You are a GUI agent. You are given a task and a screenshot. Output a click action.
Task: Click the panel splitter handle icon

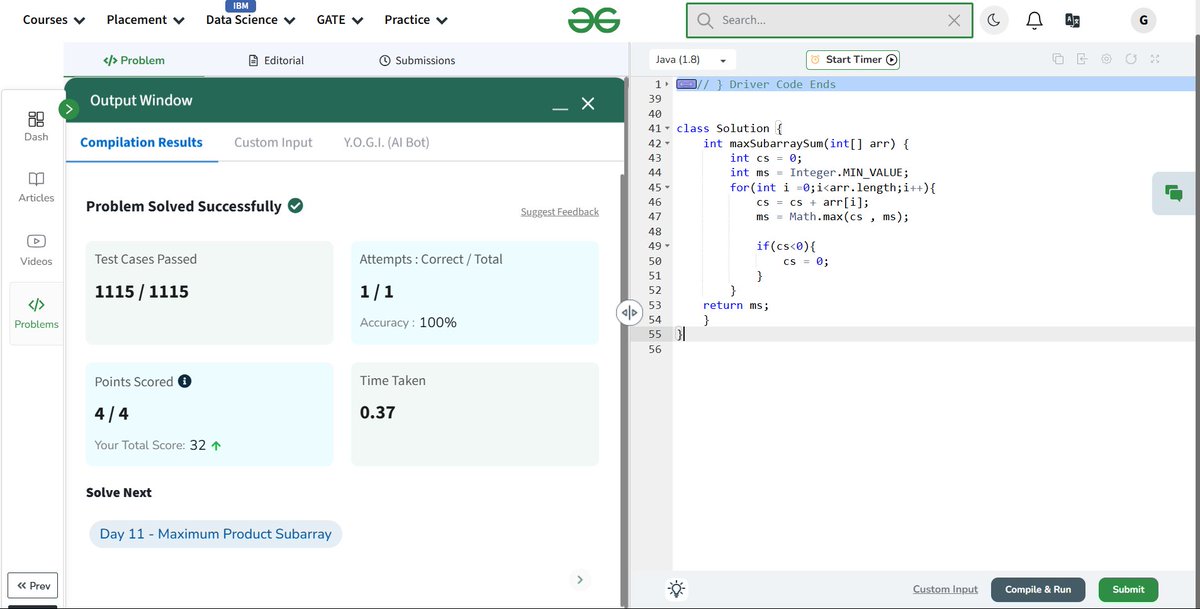tap(629, 313)
